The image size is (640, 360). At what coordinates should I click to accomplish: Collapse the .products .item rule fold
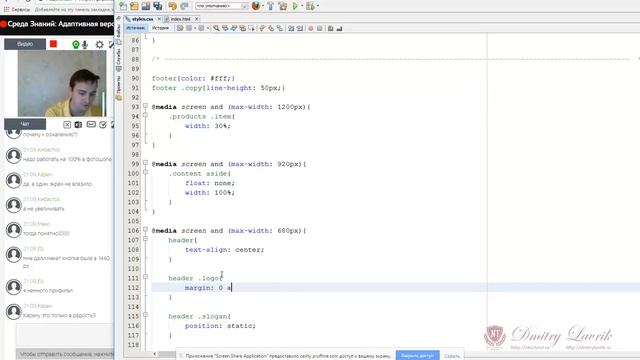tap(145, 116)
